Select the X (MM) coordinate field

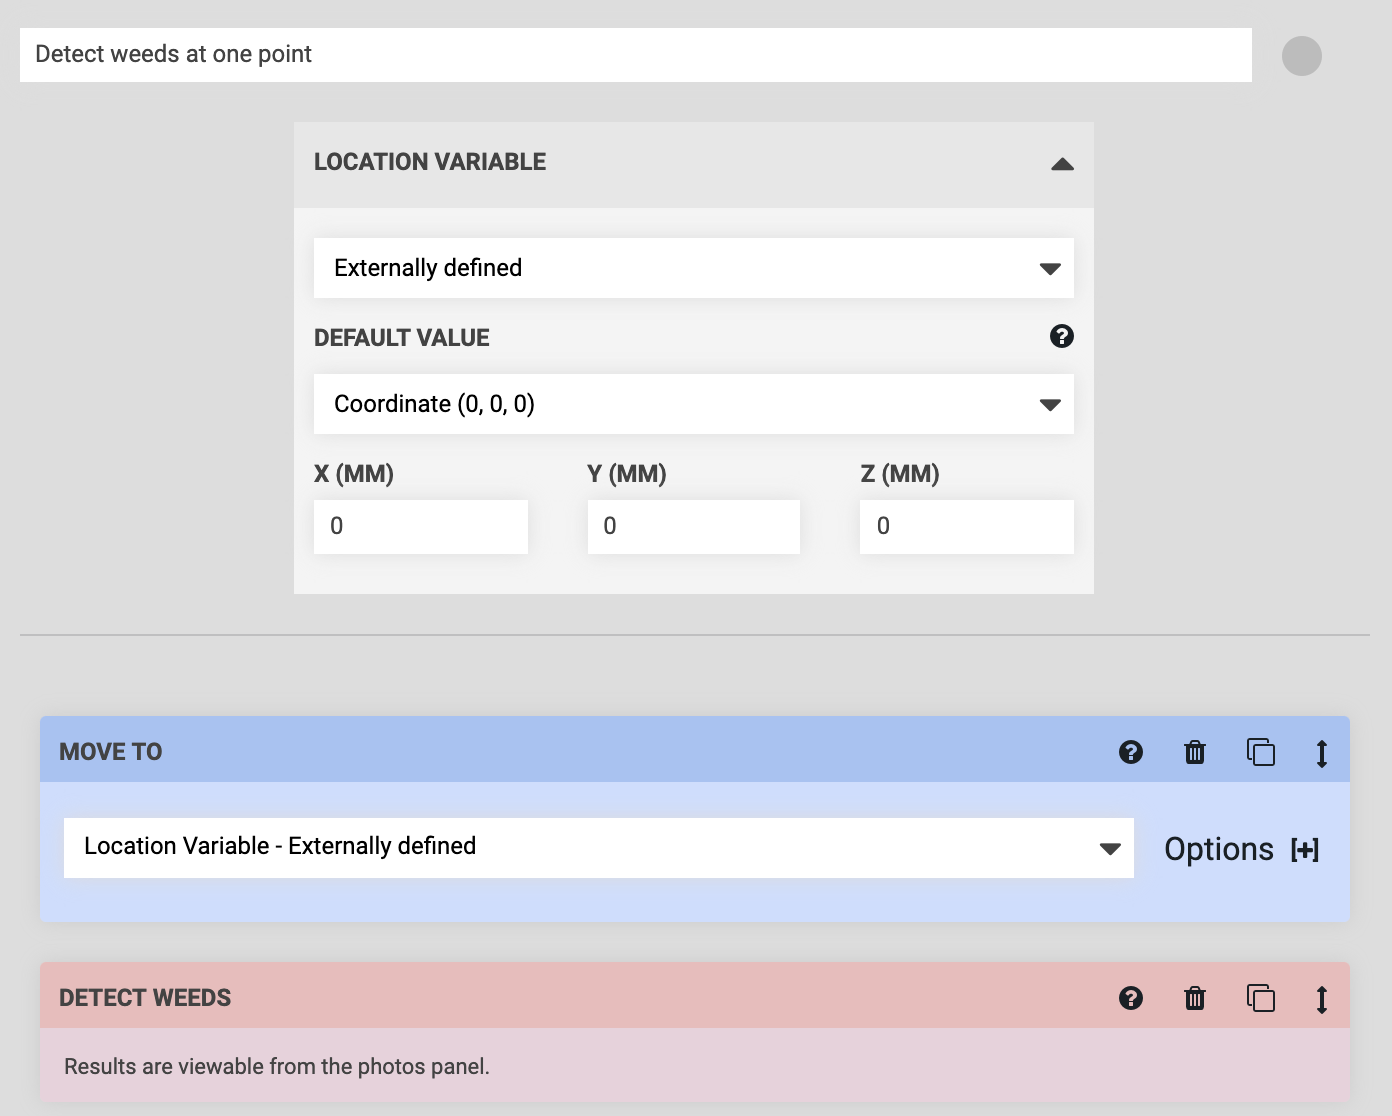tap(420, 526)
